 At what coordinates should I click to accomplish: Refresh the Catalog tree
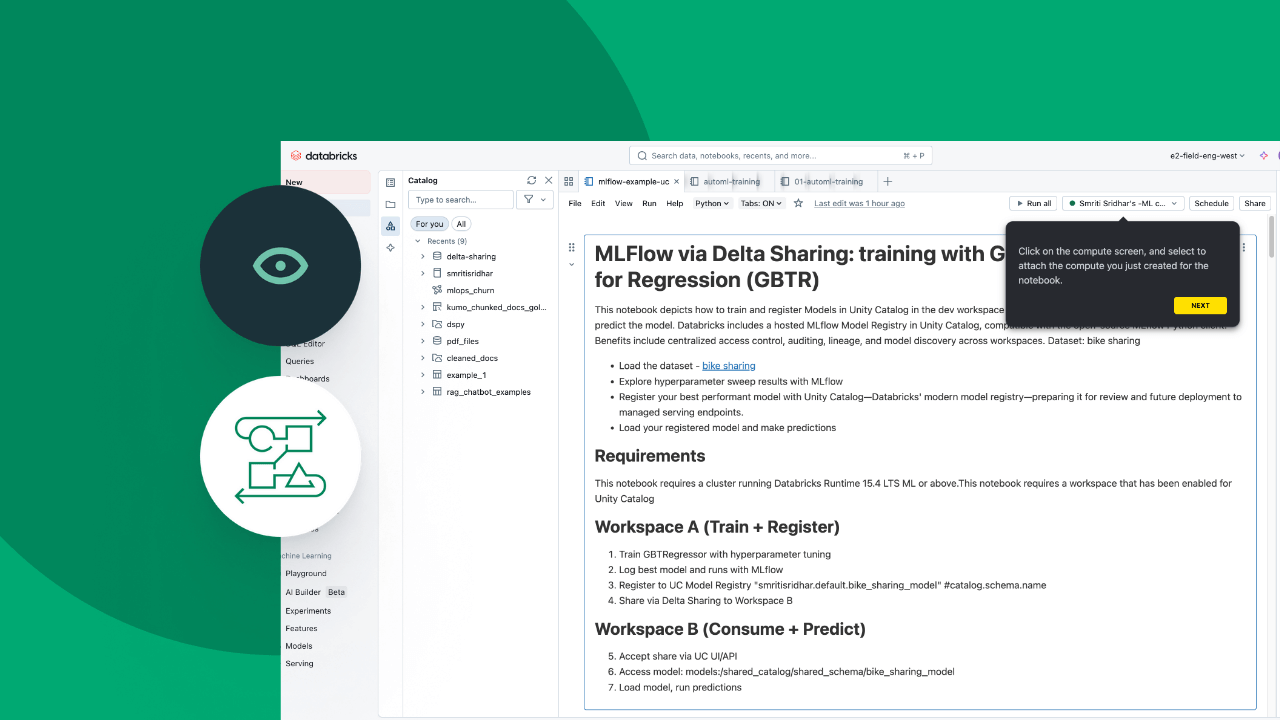[x=531, y=180]
